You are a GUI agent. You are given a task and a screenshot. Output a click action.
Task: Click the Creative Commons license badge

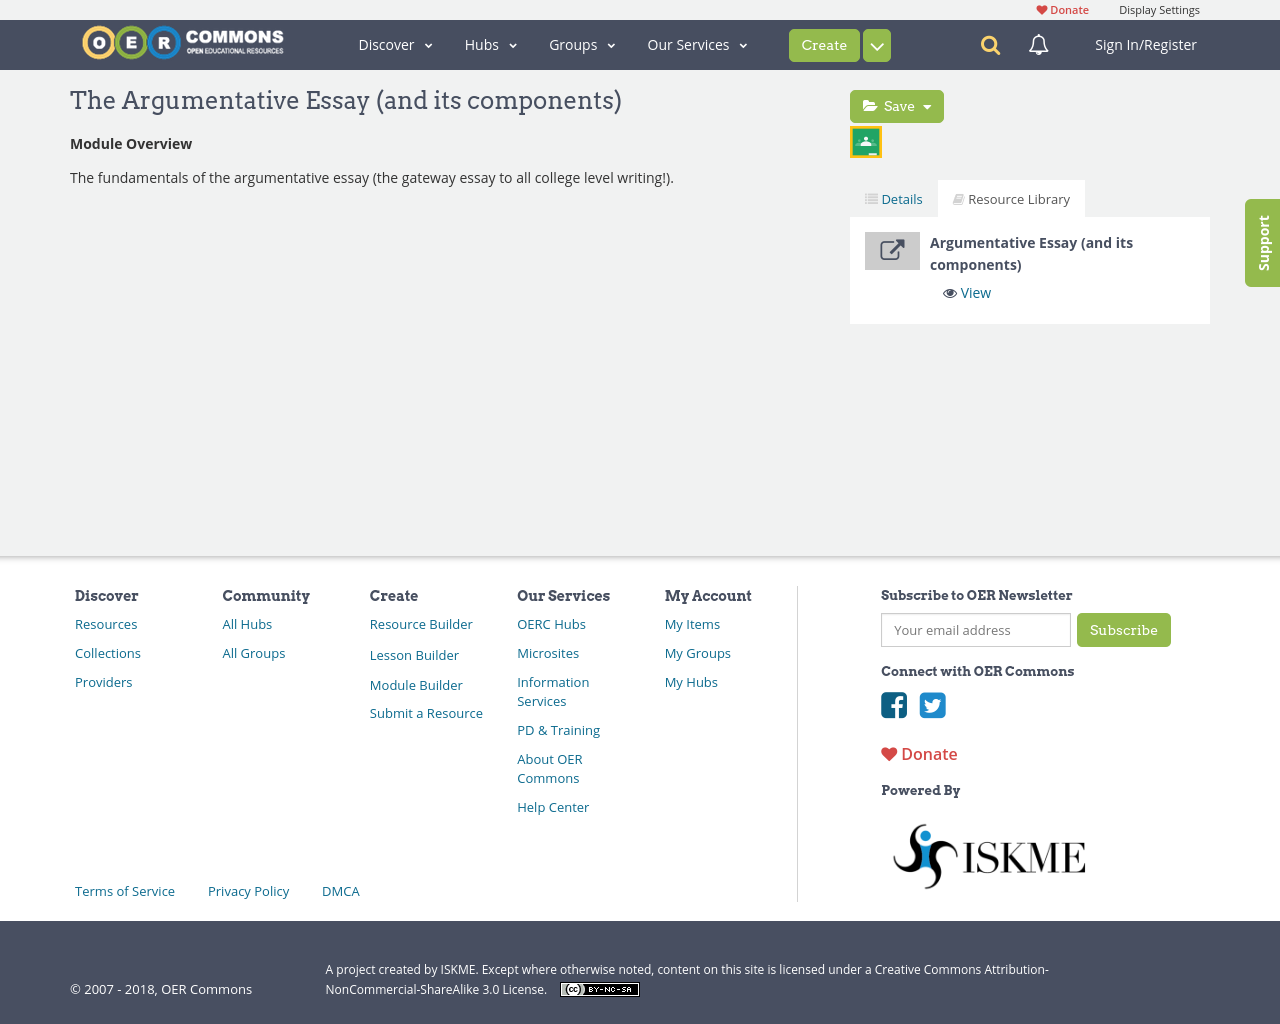point(600,990)
